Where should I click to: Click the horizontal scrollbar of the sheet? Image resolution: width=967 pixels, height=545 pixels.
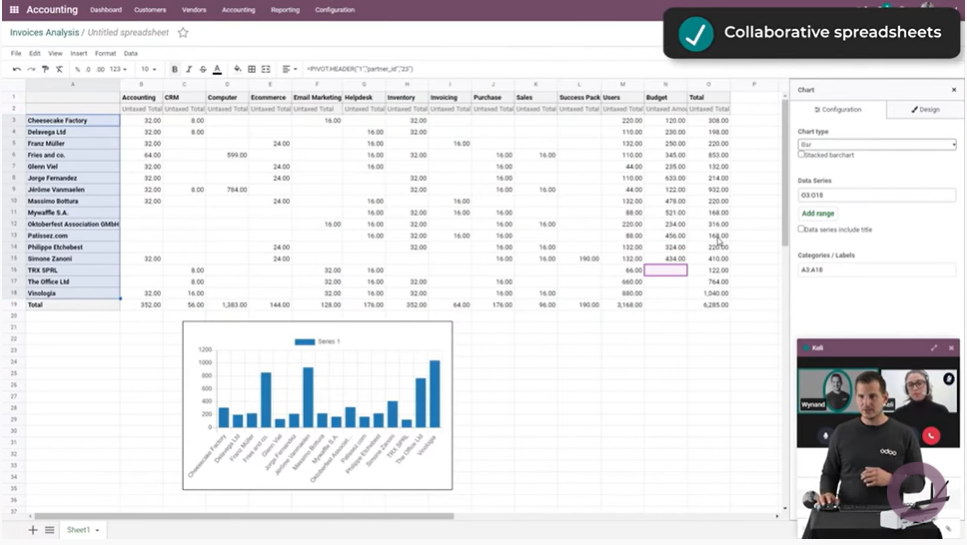pyautogui.click(x=244, y=516)
